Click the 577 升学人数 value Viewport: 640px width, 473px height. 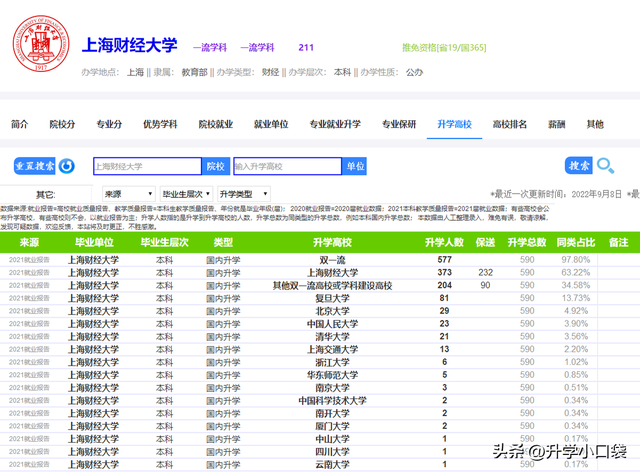coord(444,260)
